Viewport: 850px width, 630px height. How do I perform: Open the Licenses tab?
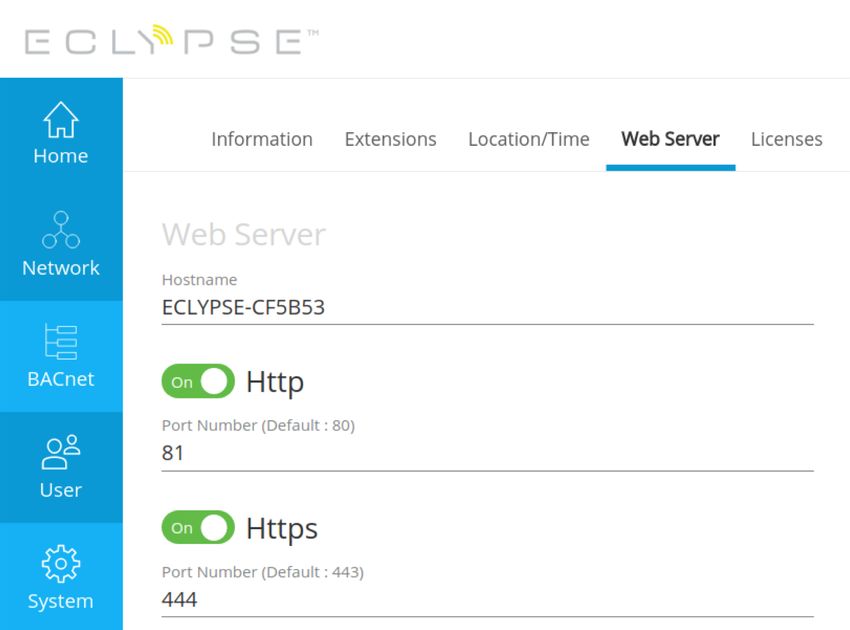[787, 139]
